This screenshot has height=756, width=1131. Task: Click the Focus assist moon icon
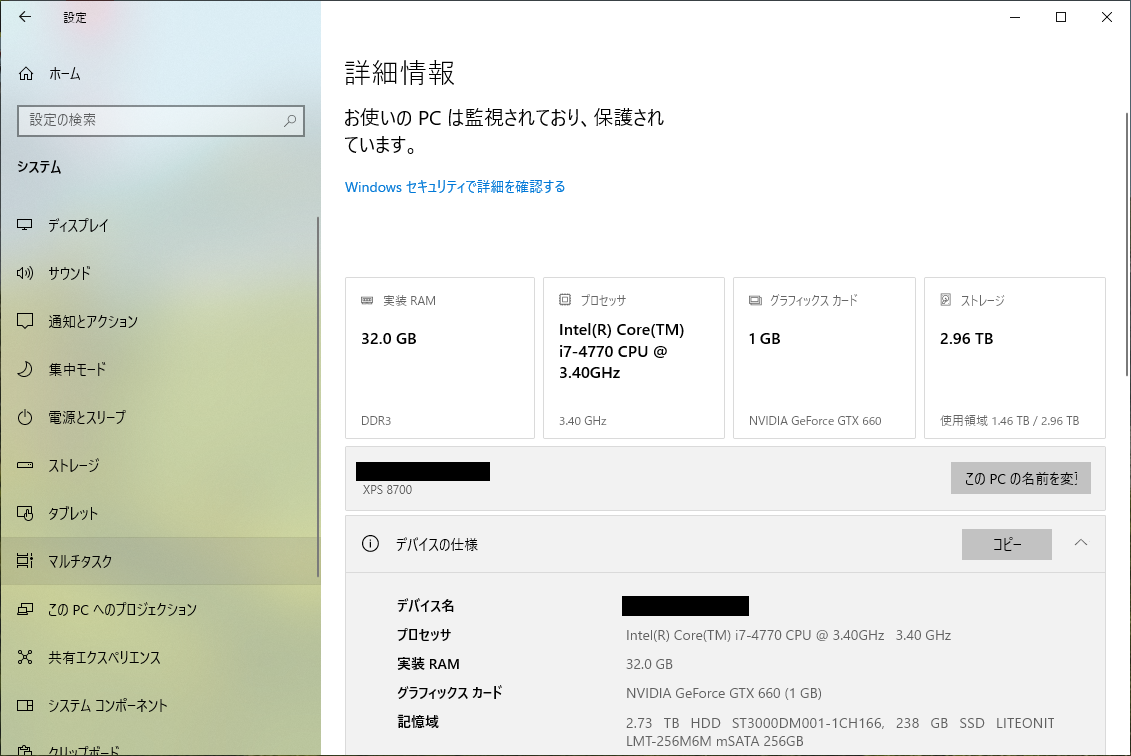[26, 370]
